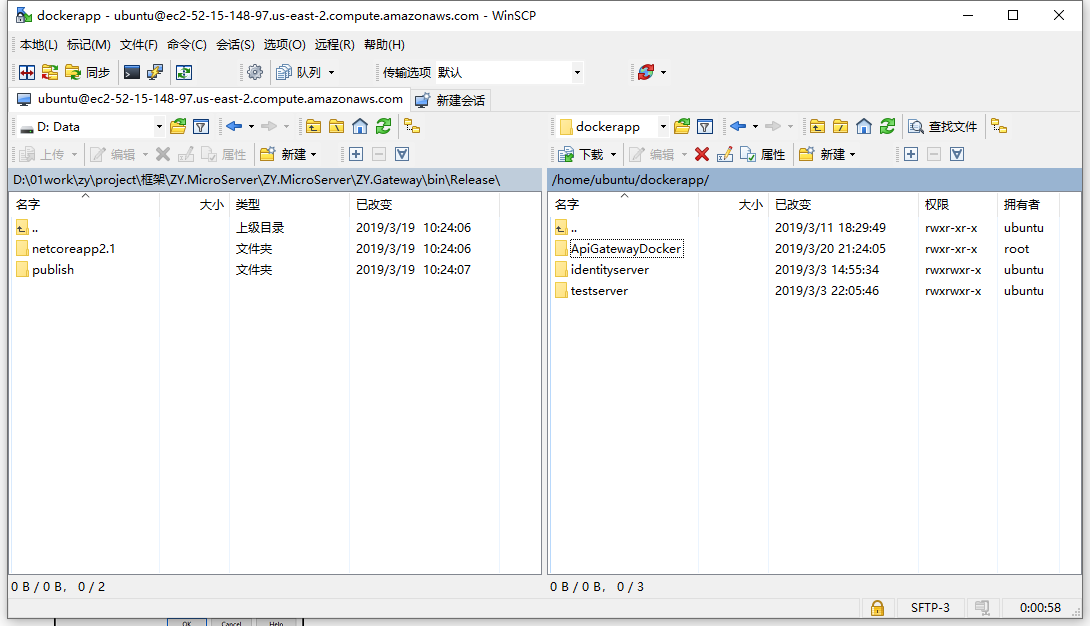
Task: Click the Synchronize Browsing icon
Action: pyautogui.click(x=50, y=72)
